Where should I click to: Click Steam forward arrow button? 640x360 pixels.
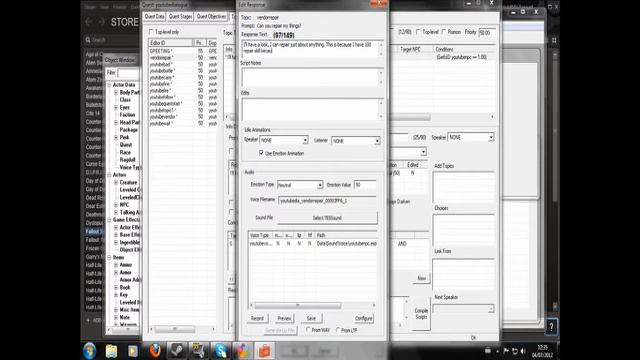(x=102, y=22)
